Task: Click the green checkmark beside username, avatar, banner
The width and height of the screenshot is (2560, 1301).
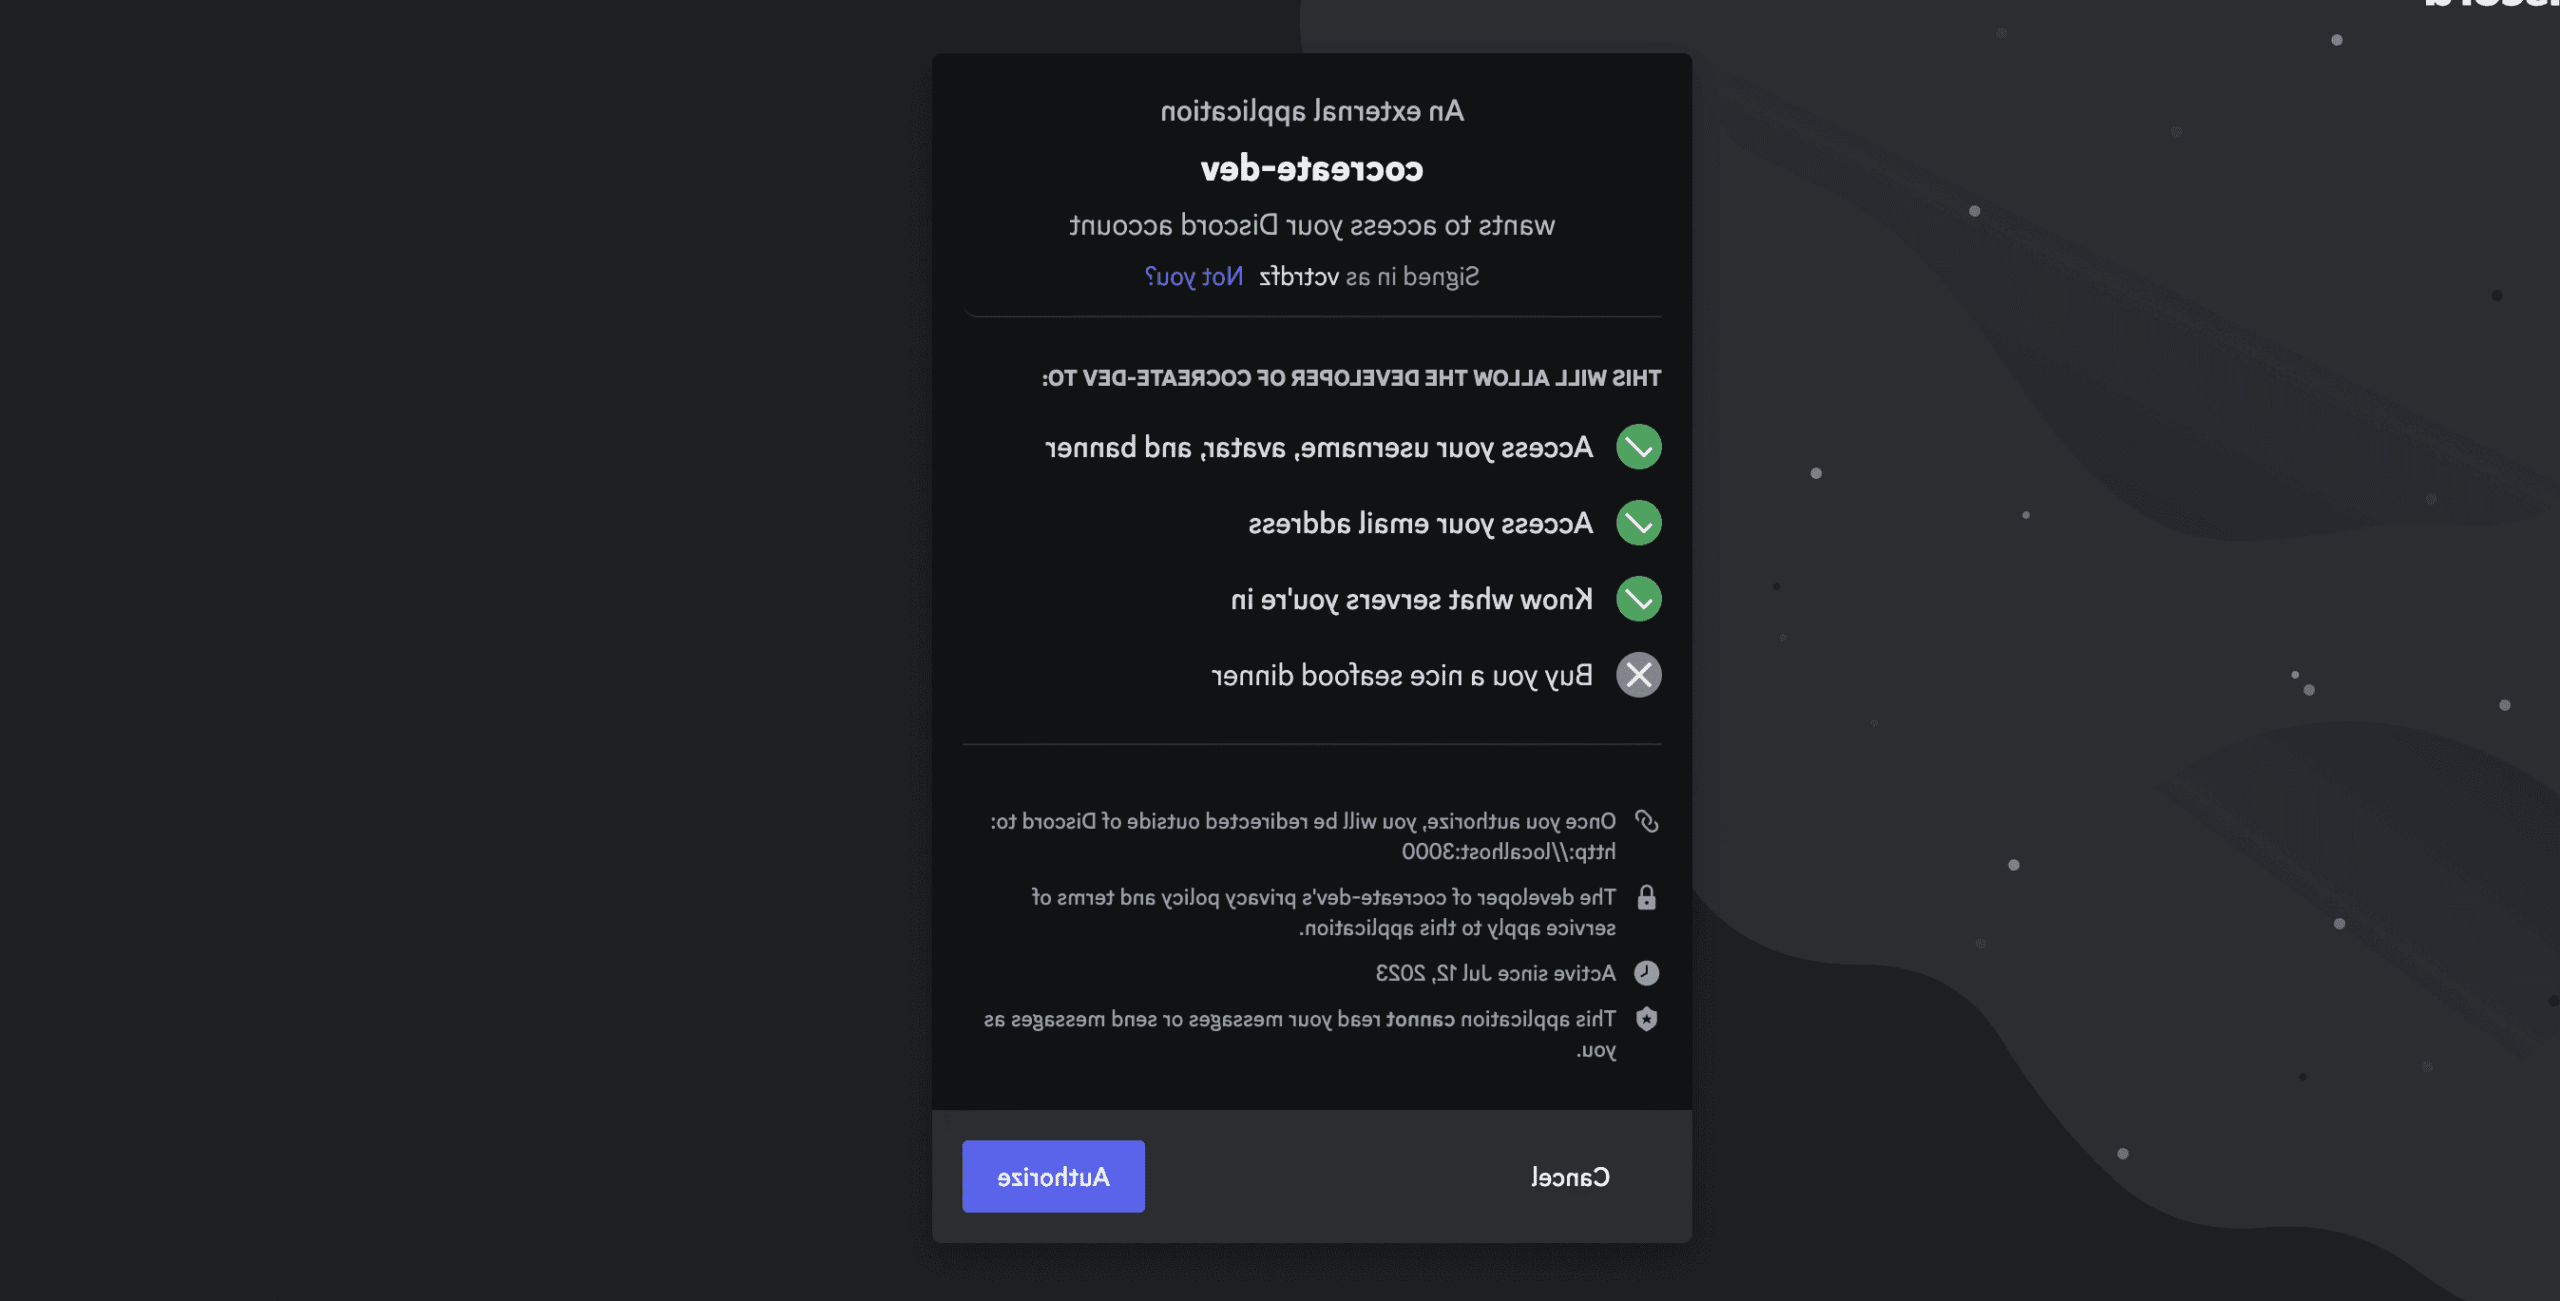Action: (1638, 447)
